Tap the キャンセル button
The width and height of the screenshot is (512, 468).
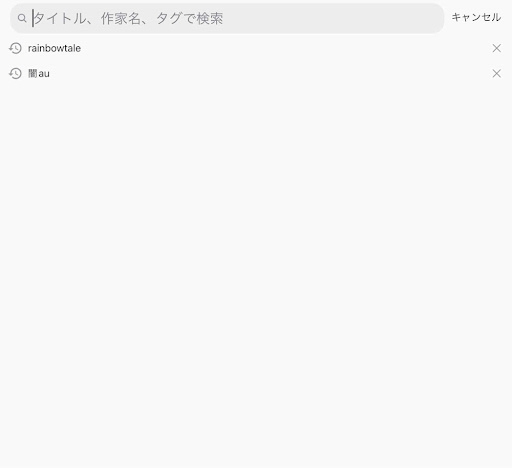476,17
